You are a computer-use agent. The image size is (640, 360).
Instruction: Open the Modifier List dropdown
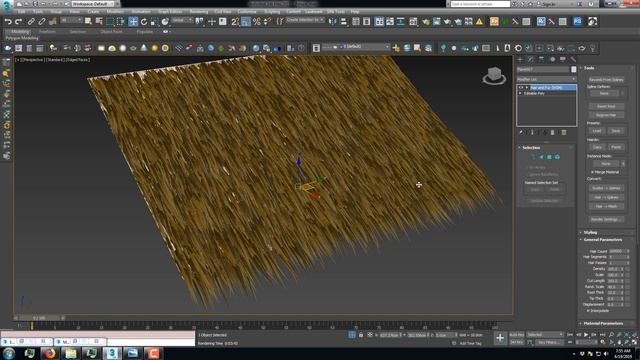(546, 79)
